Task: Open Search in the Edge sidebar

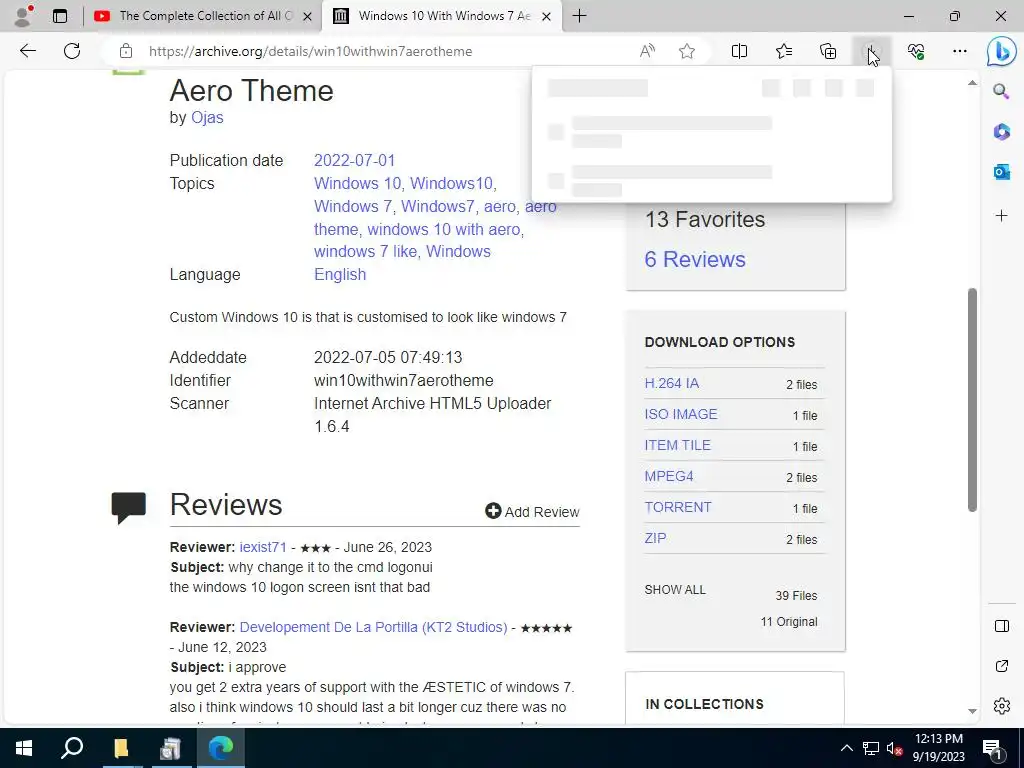Action: 1001,91
